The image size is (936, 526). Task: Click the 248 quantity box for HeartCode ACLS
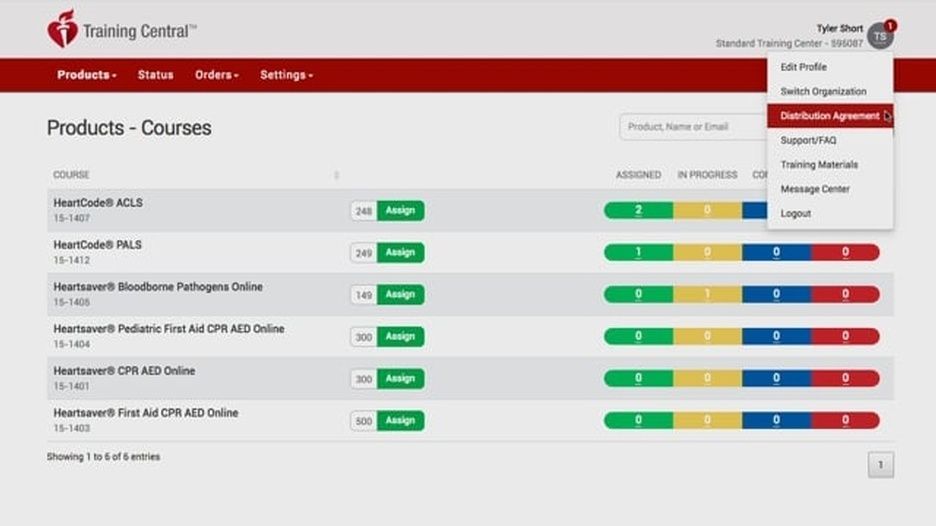[x=364, y=211]
